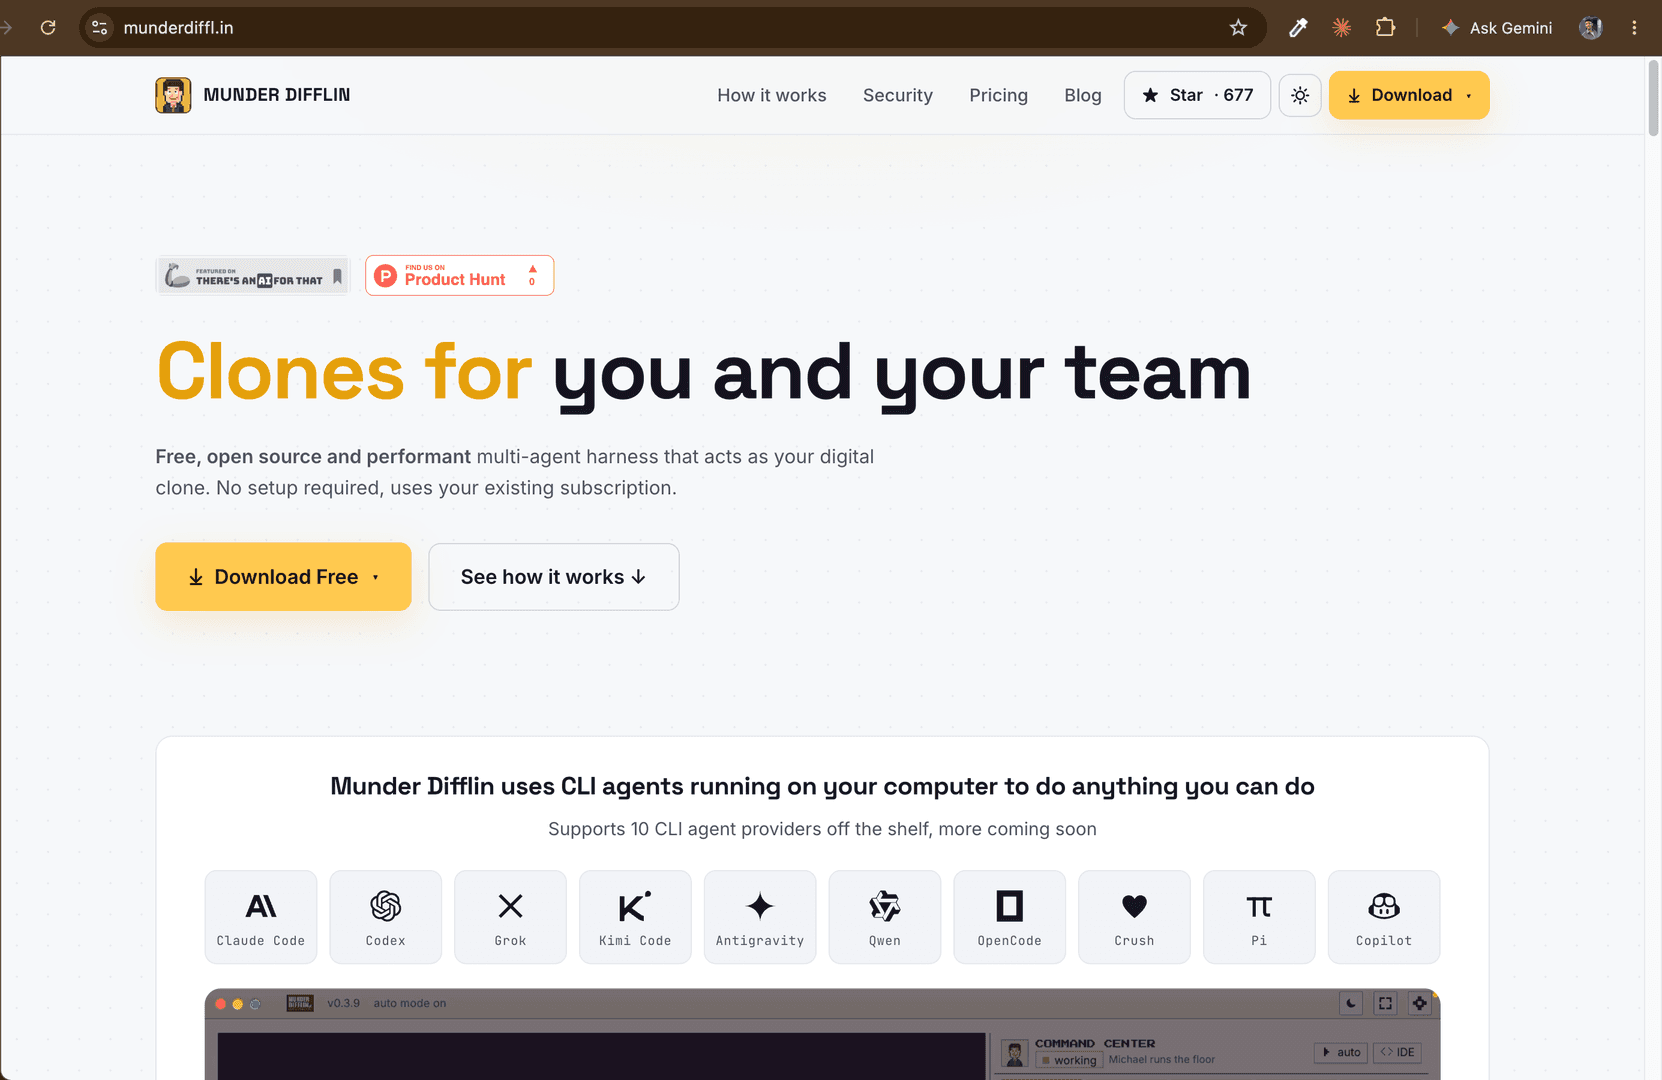Open the orange starburst extension icon
1662x1080 pixels.
tap(1342, 28)
